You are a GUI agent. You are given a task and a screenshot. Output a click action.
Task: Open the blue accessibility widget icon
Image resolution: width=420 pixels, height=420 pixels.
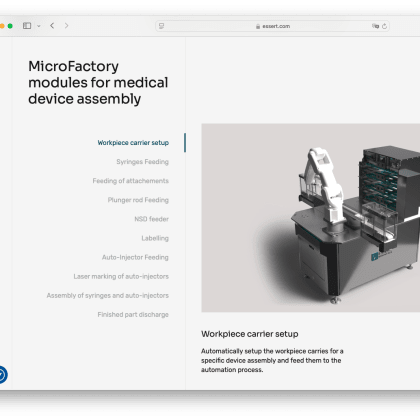tap(2, 375)
